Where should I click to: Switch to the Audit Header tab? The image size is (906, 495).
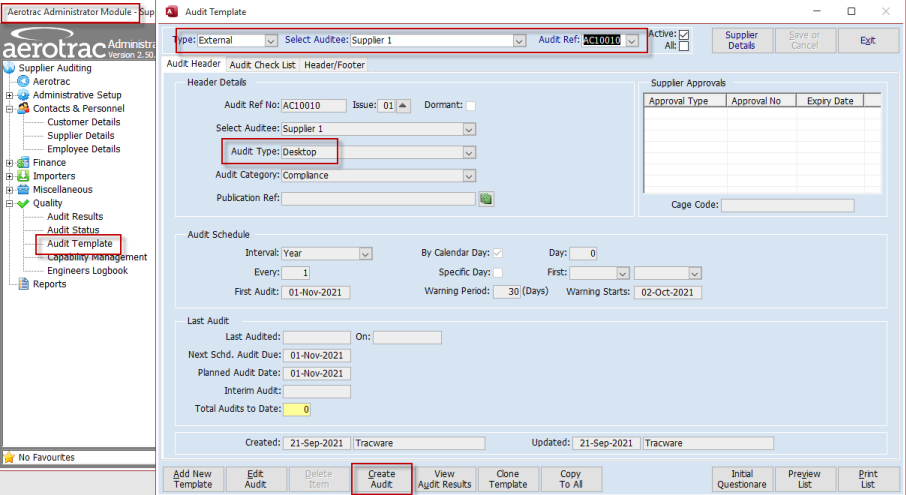coord(194,64)
